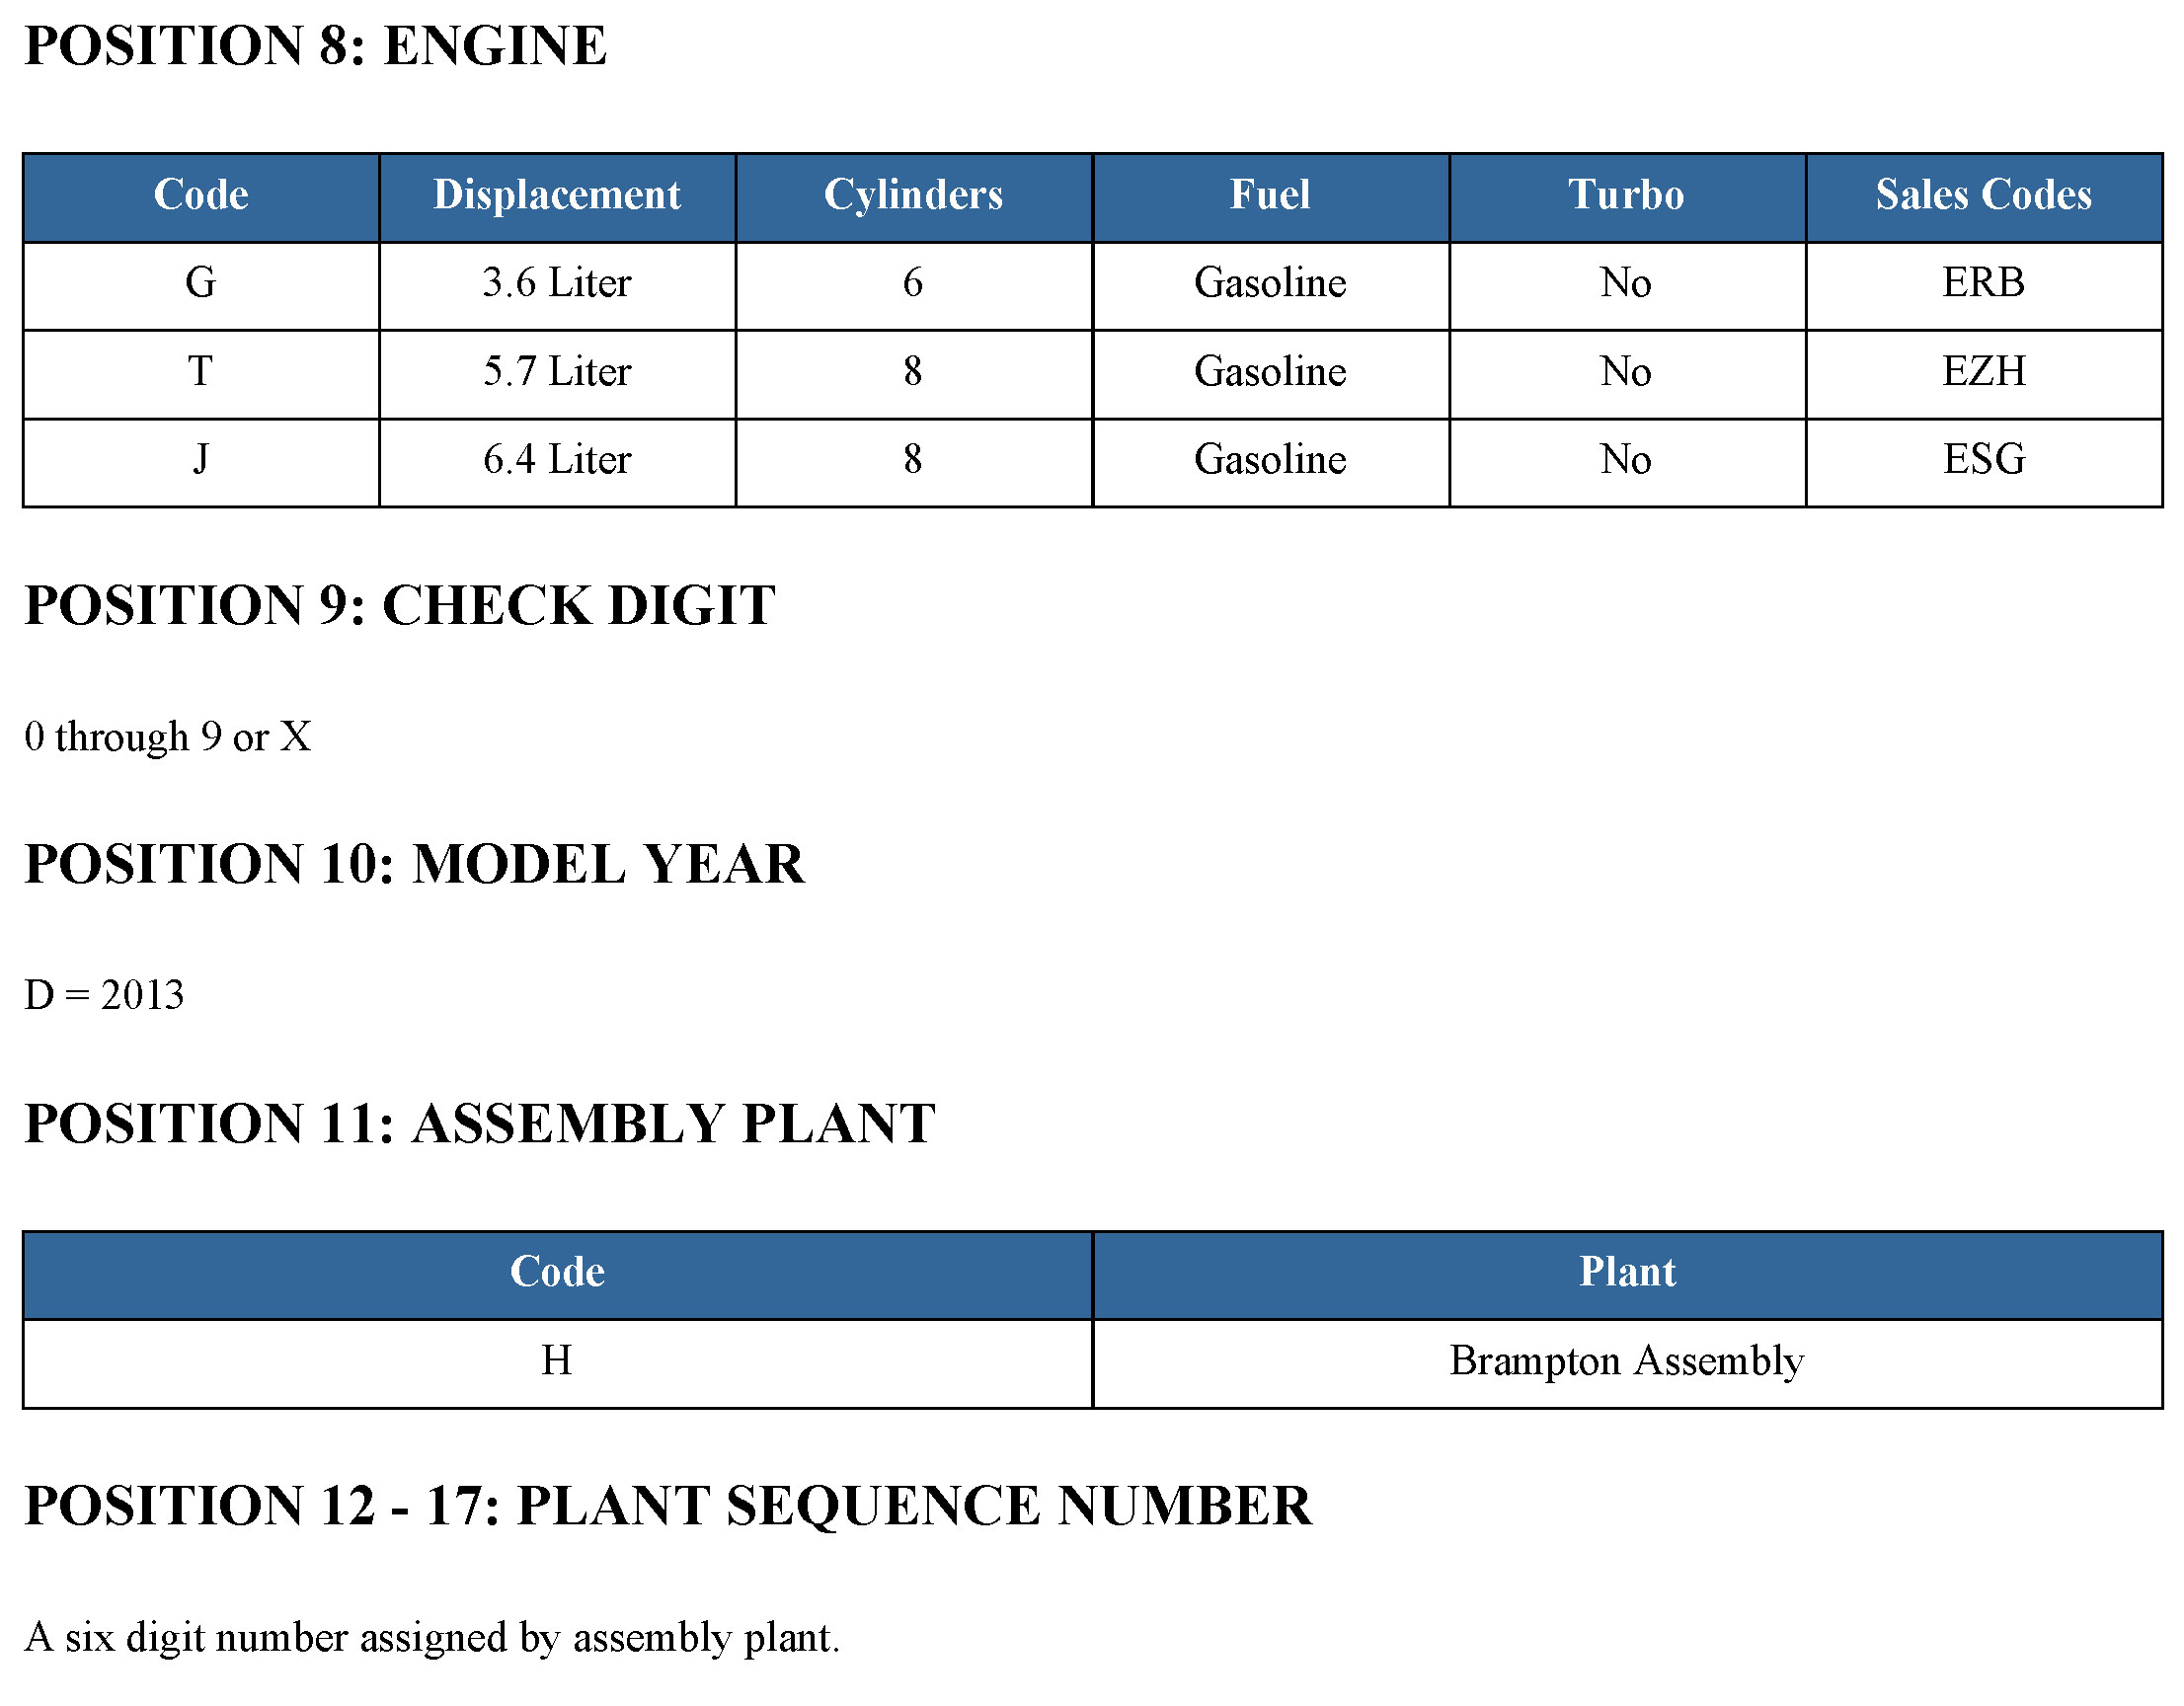Click the Plant column header
This screenshot has height=1706, width=2184.
1627,1272
